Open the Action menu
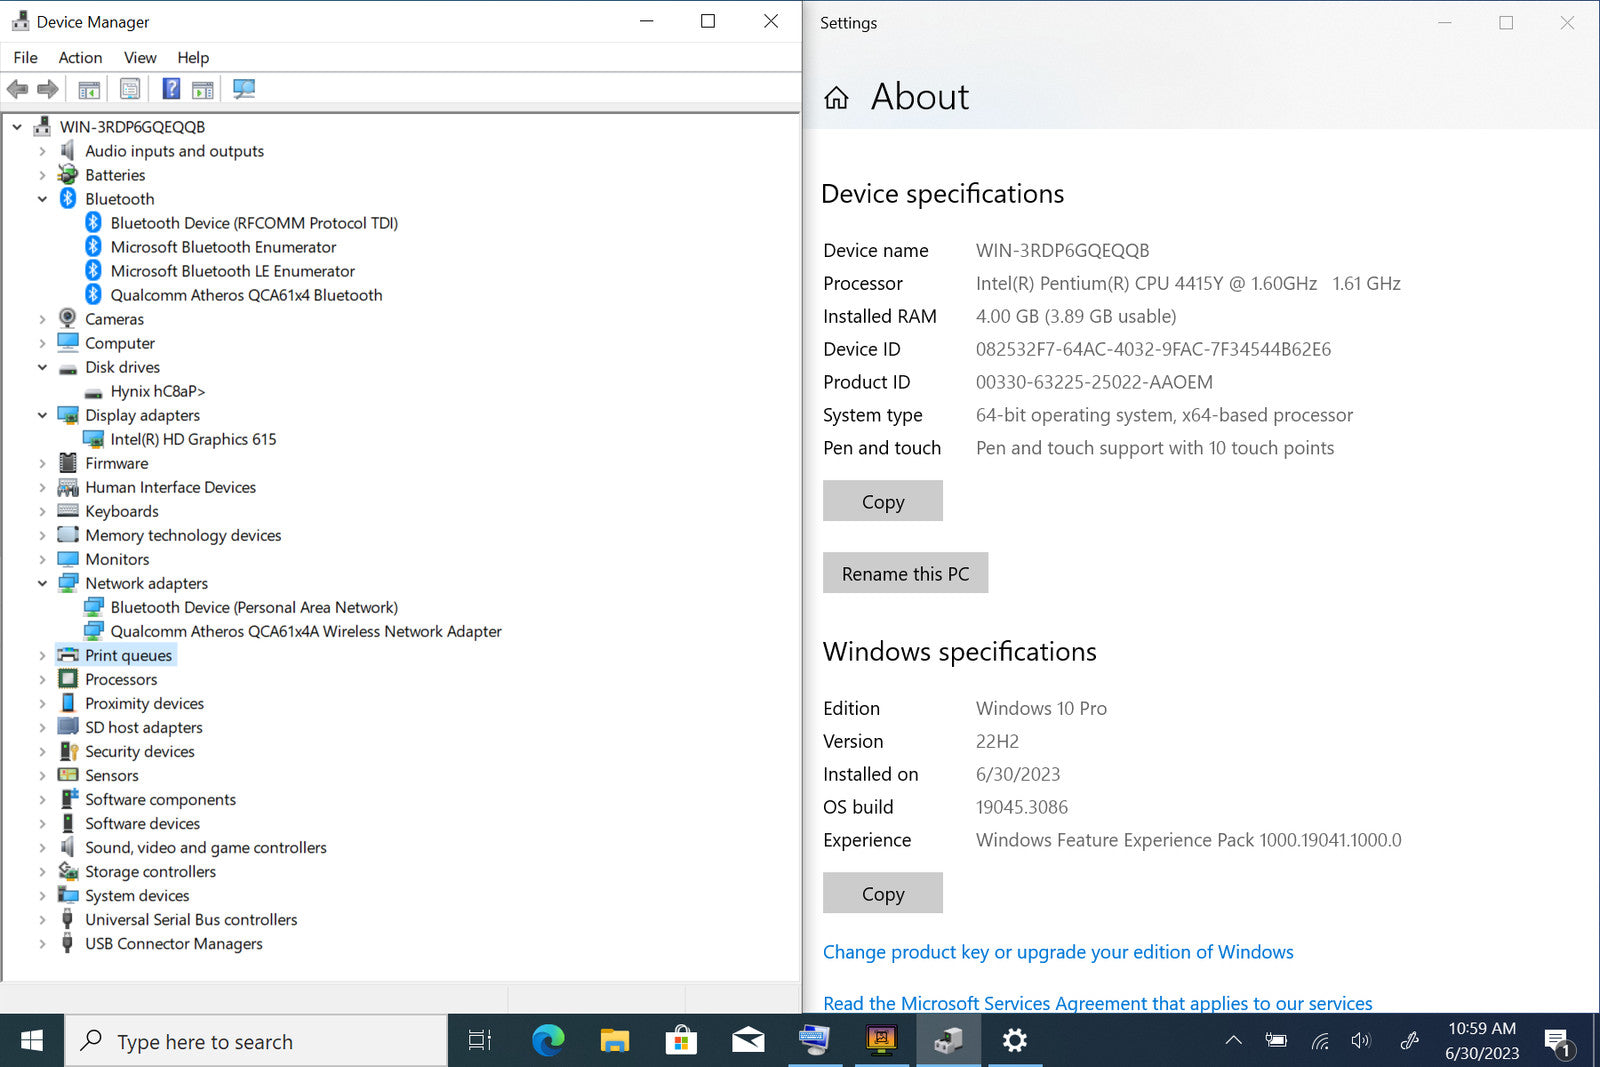Screen dimensions: 1600x1067 coord(80,58)
